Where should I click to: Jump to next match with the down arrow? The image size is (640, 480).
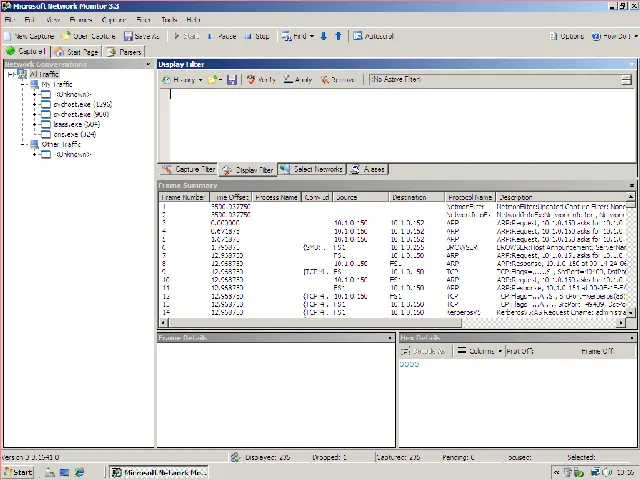[x=324, y=36]
